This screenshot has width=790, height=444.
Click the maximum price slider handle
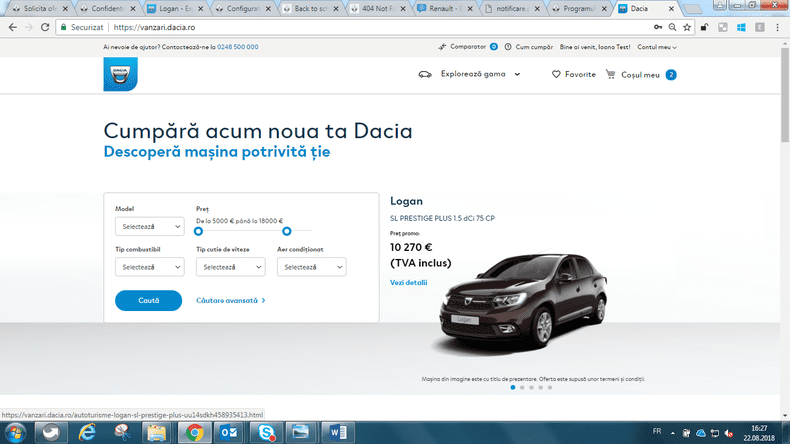click(x=287, y=231)
